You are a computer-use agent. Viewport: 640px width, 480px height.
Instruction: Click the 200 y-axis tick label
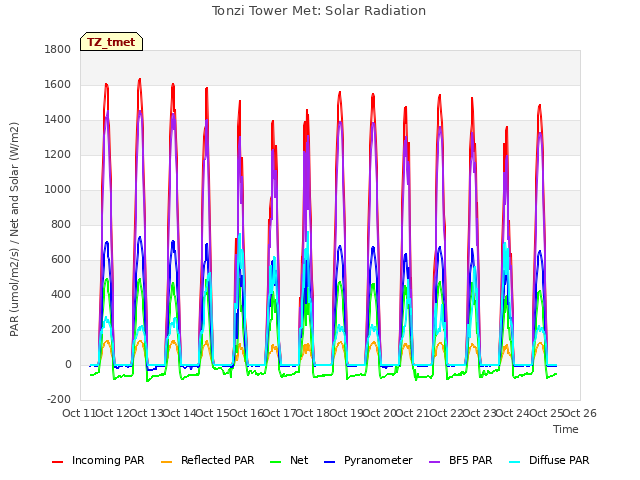pyautogui.click(x=61, y=330)
